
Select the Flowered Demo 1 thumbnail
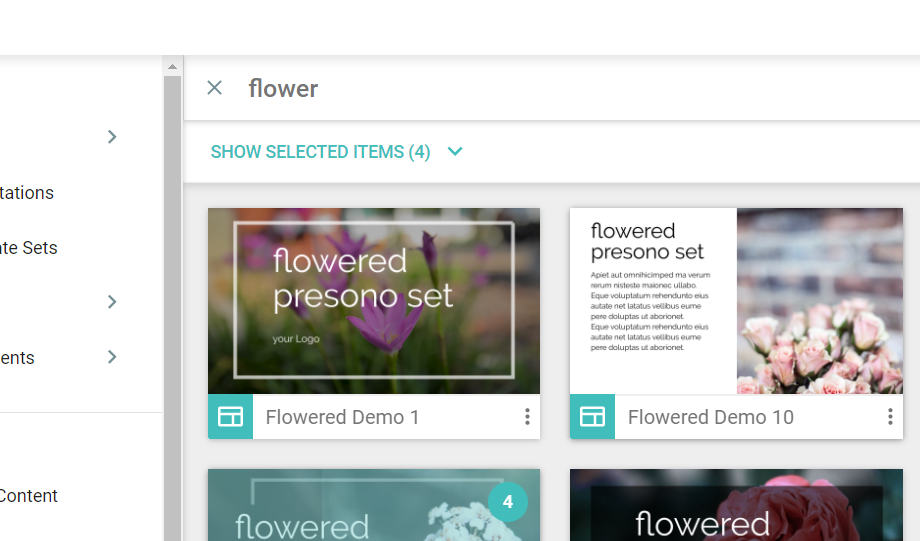pos(374,301)
